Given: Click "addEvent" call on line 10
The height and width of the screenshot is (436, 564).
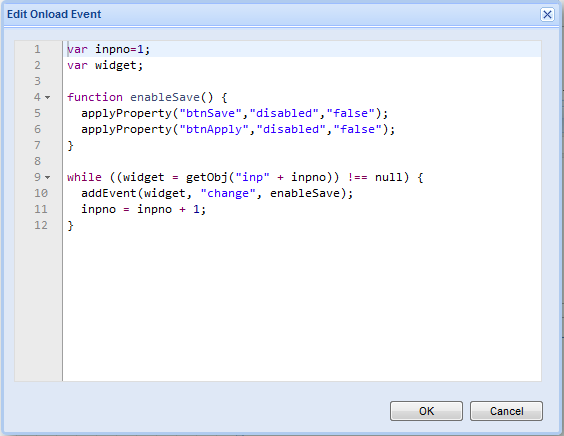Looking at the screenshot, I should click(x=109, y=194).
